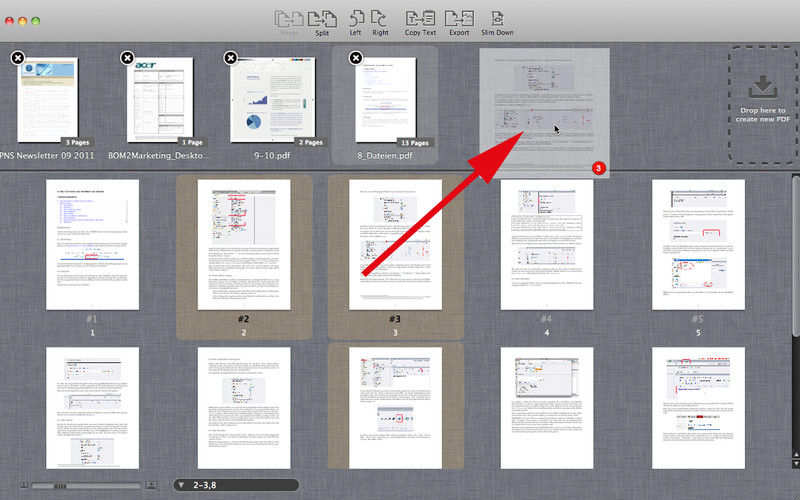Click the label PNS Newsletter 09 2011
Image resolution: width=800 pixels, height=500 pixels.
click(x=47, y=155)
